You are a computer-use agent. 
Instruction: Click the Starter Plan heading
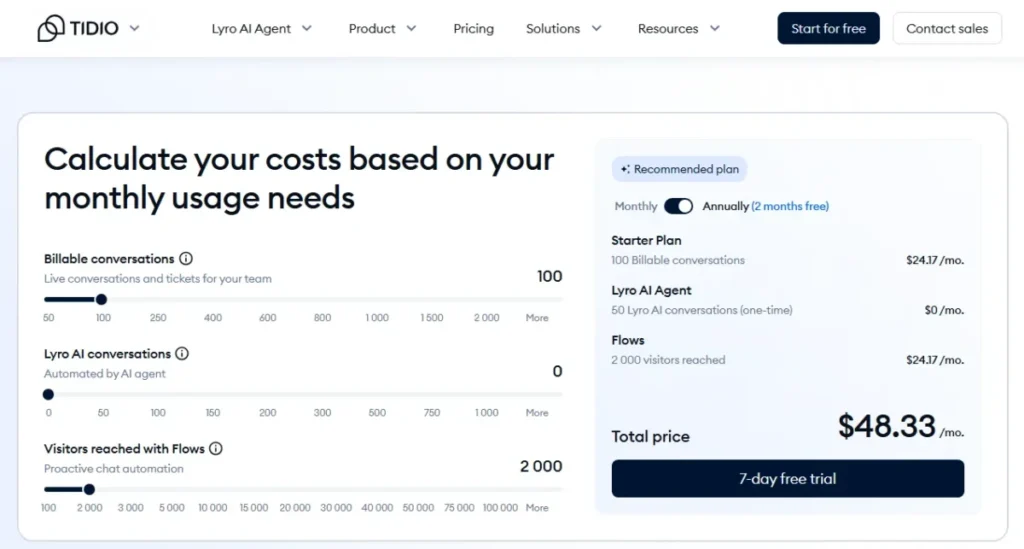coord(646,240)
